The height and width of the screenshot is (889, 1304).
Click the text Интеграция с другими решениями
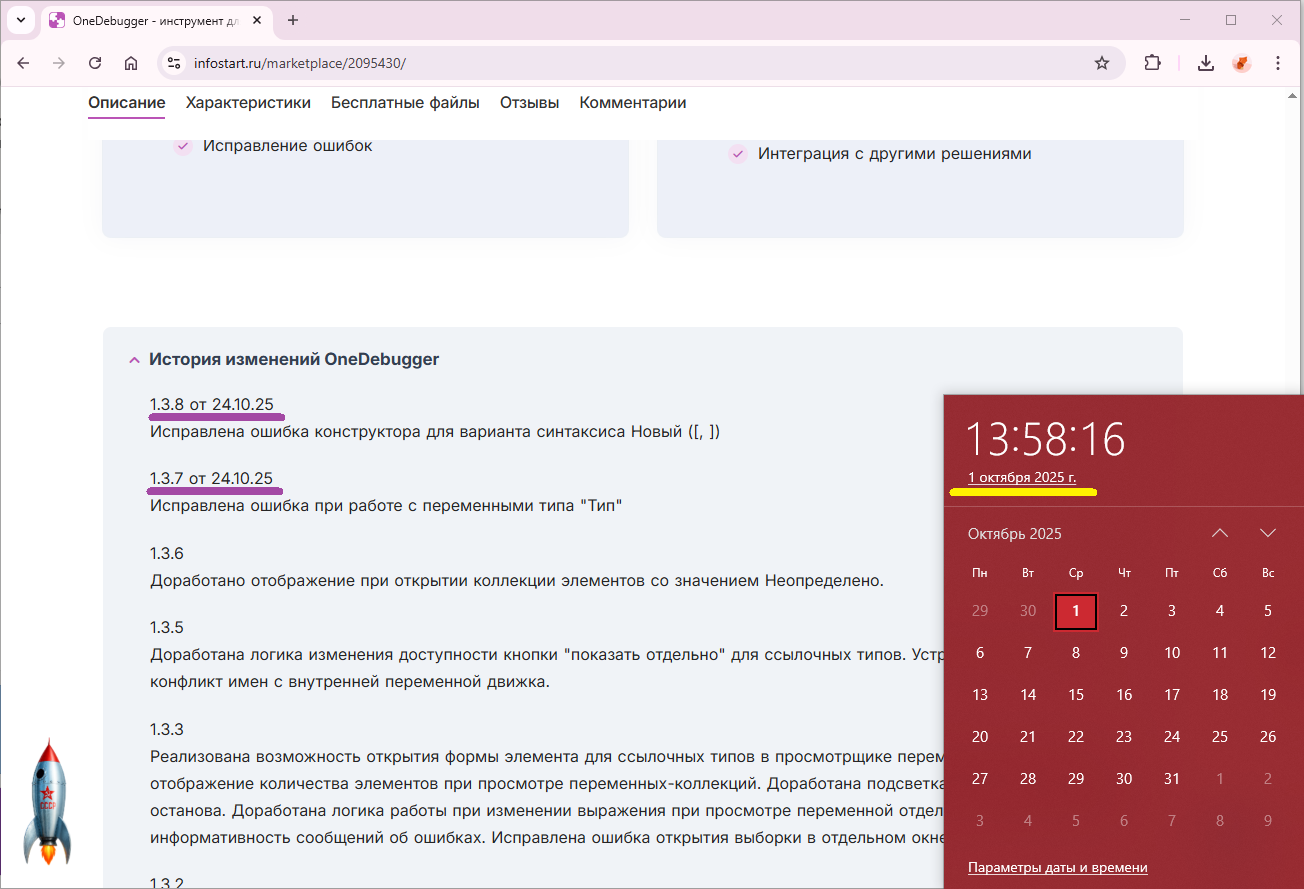[x=895, y=154]
